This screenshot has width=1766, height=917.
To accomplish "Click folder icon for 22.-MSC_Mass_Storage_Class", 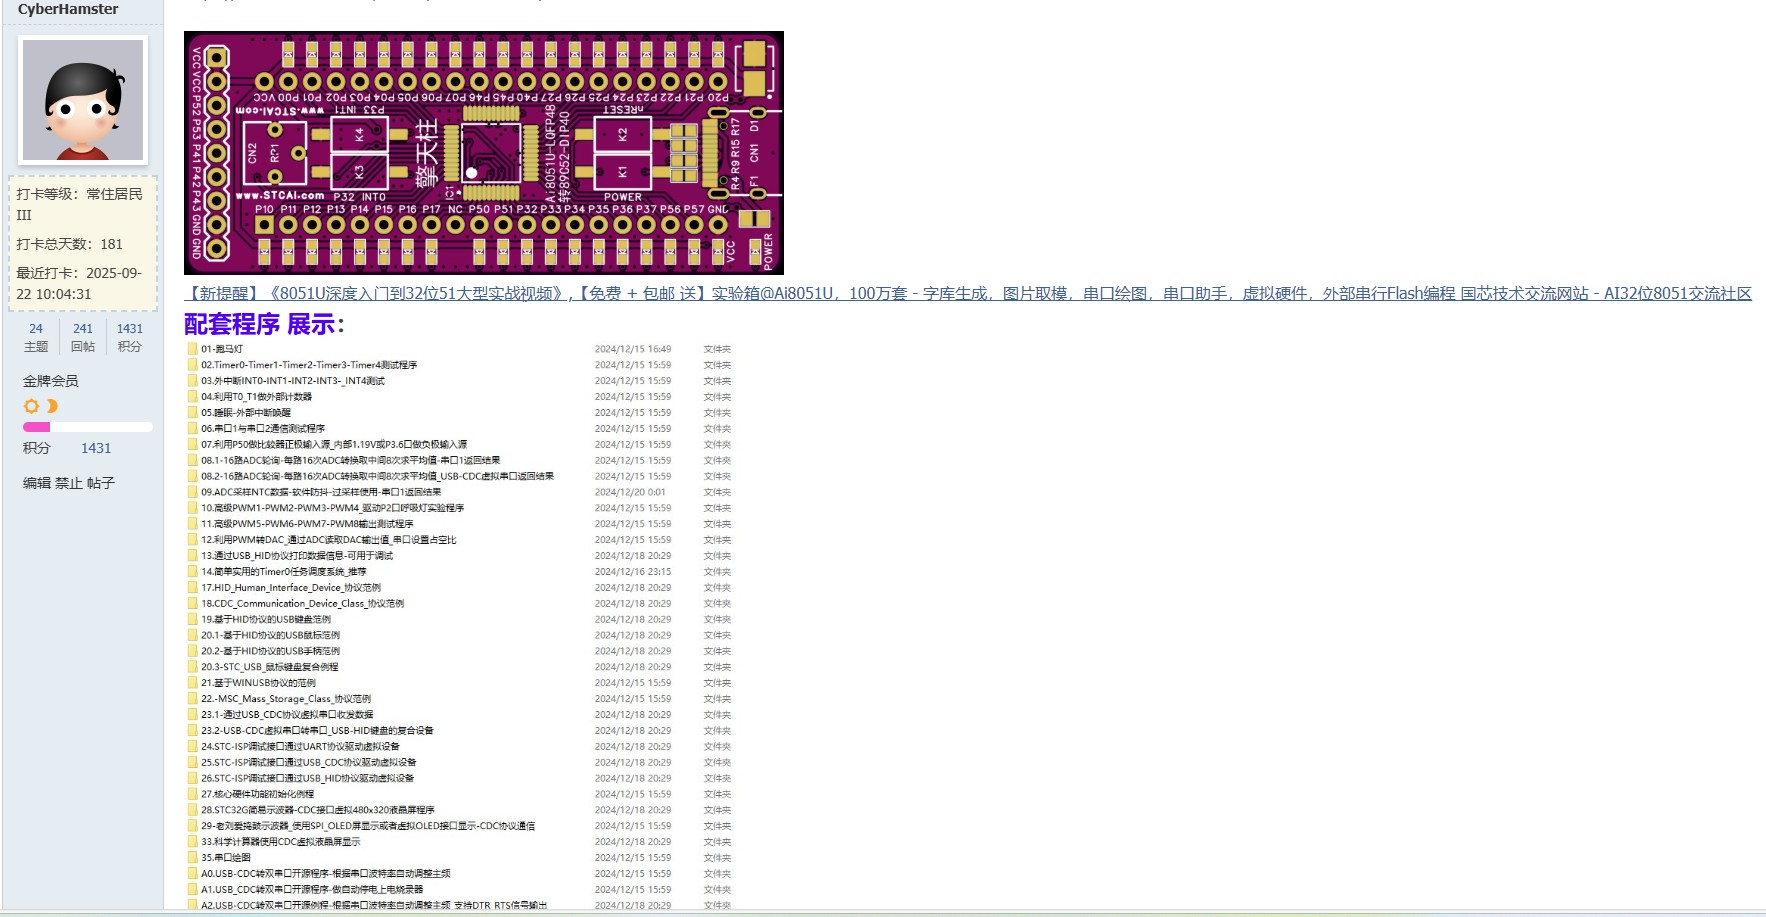I will [x=193, y=699].
